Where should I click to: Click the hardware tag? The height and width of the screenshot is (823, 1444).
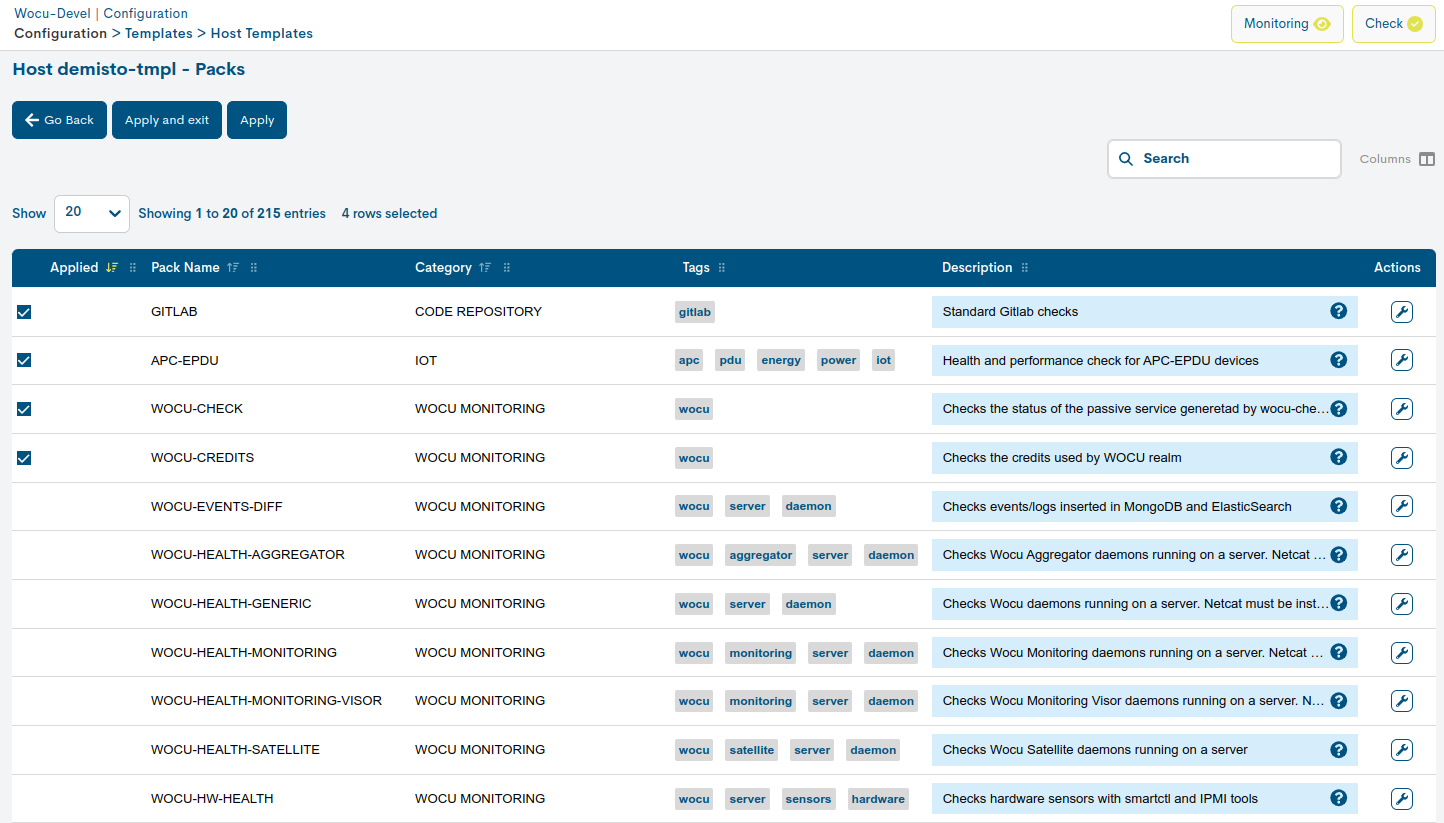(x=878, y=799)
